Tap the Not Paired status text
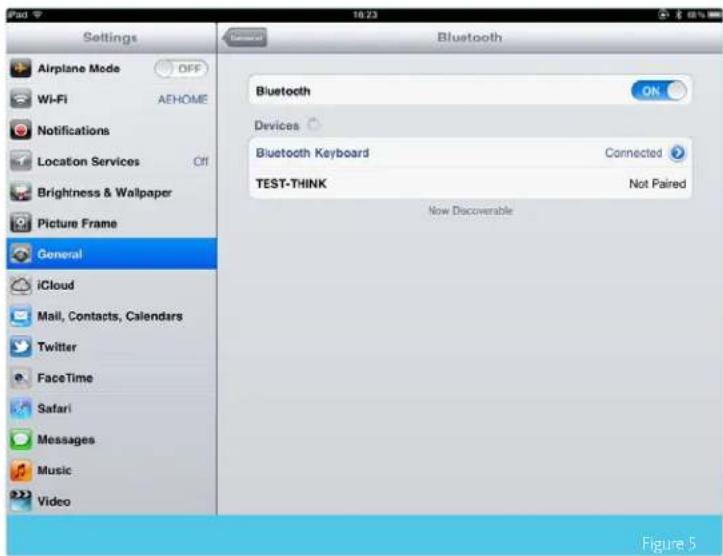This screenshot has width=723, height=556. tap(658, 183)
